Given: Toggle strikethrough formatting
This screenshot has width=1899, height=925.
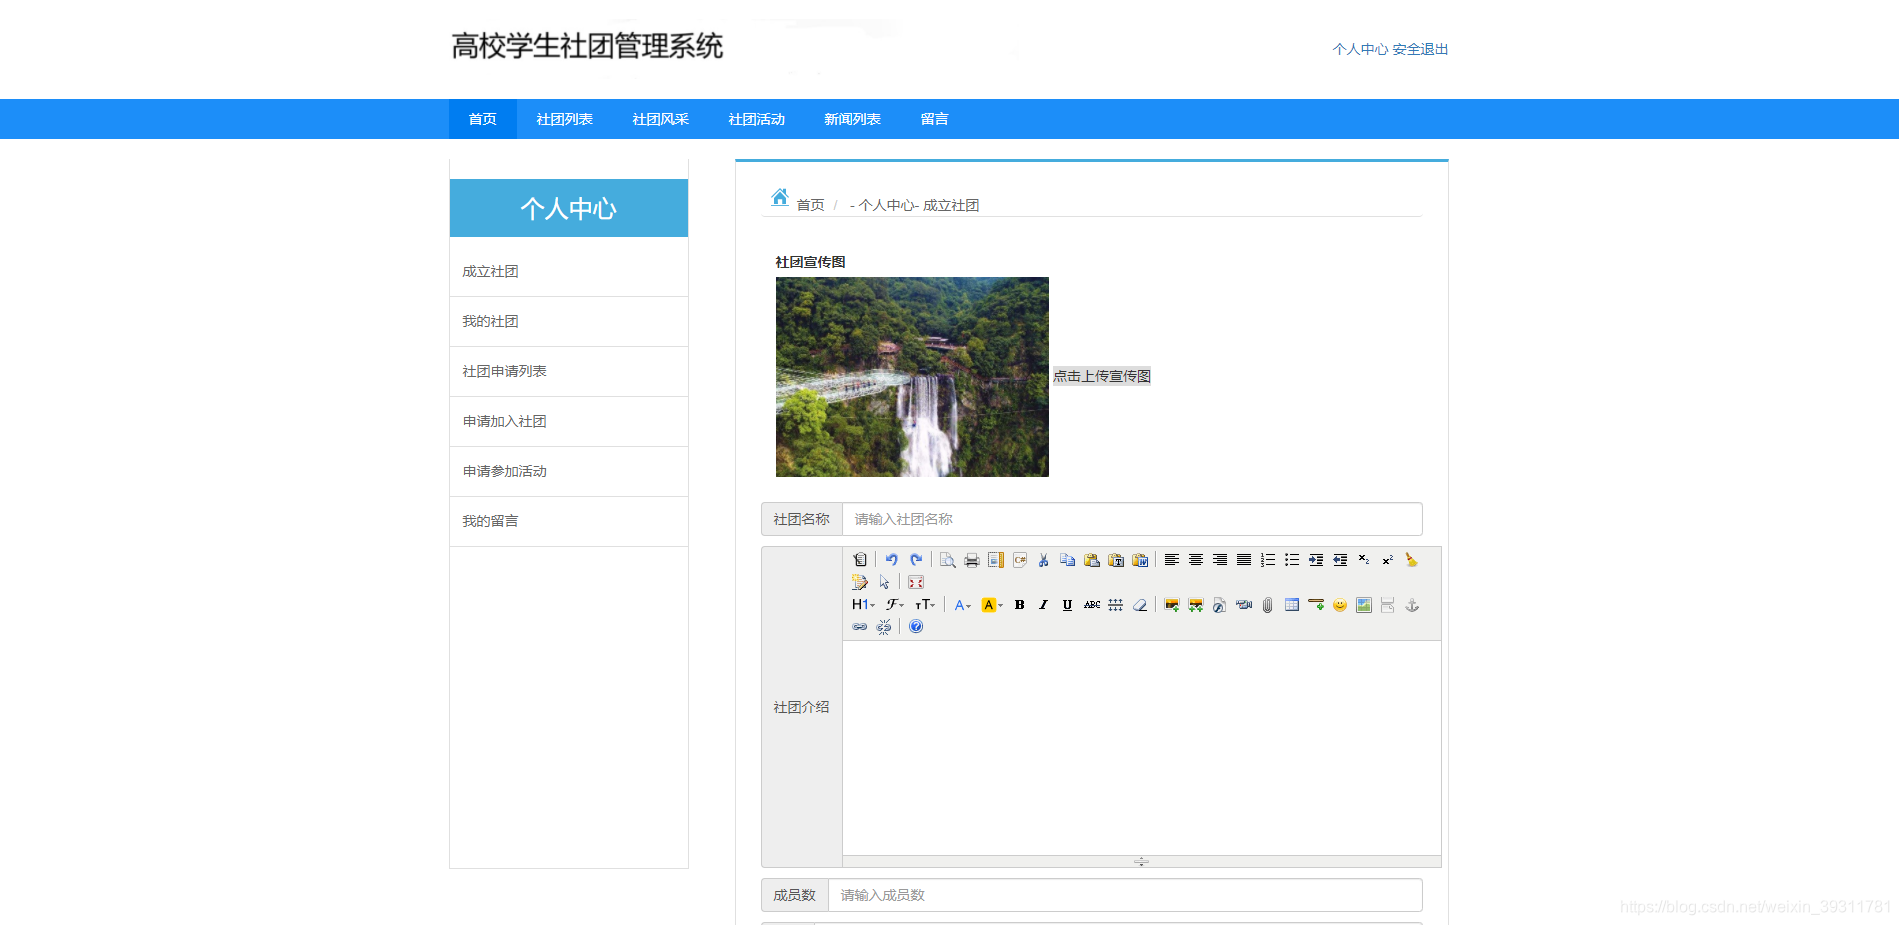Looking at the screenshot, I should click(1092, 605).
